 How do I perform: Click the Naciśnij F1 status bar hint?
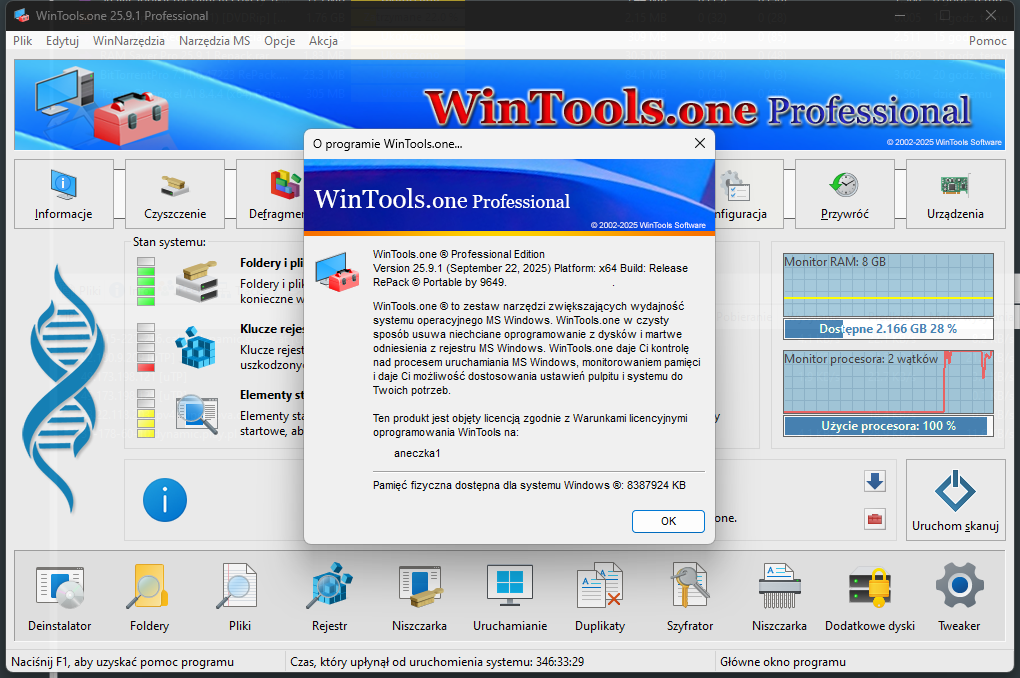122,662
